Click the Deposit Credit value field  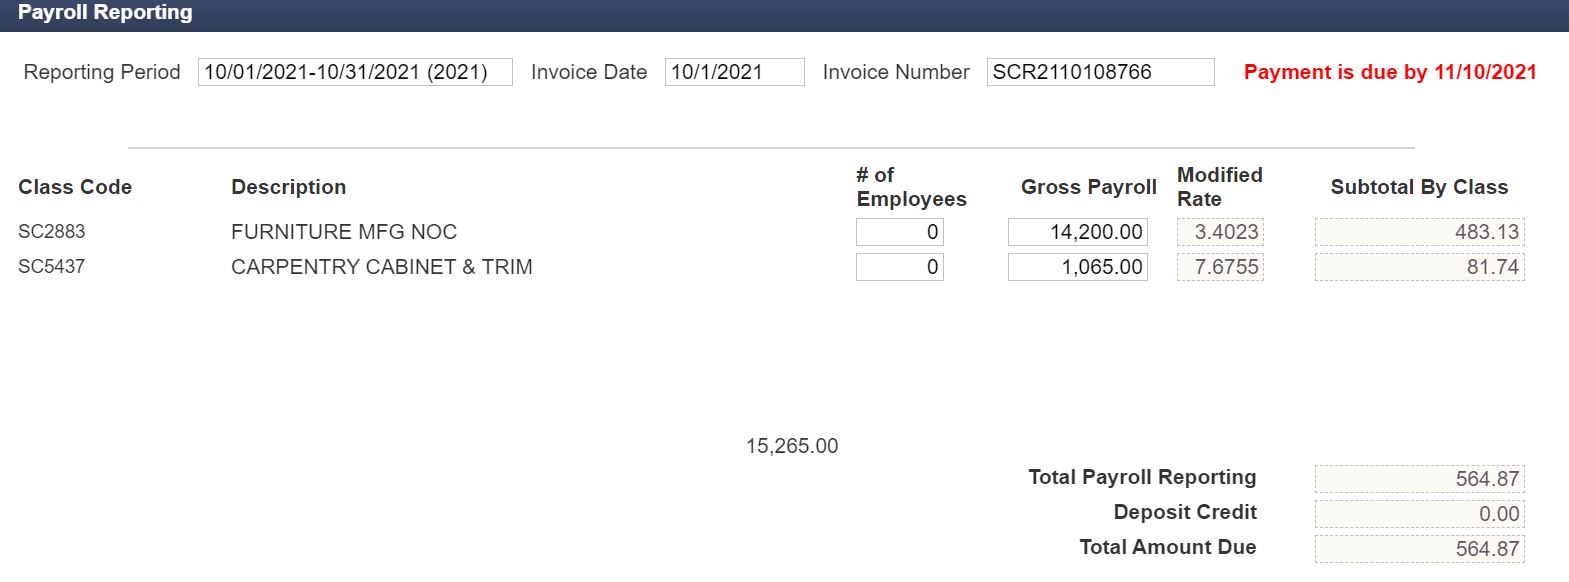click(x=1420, y=514)
